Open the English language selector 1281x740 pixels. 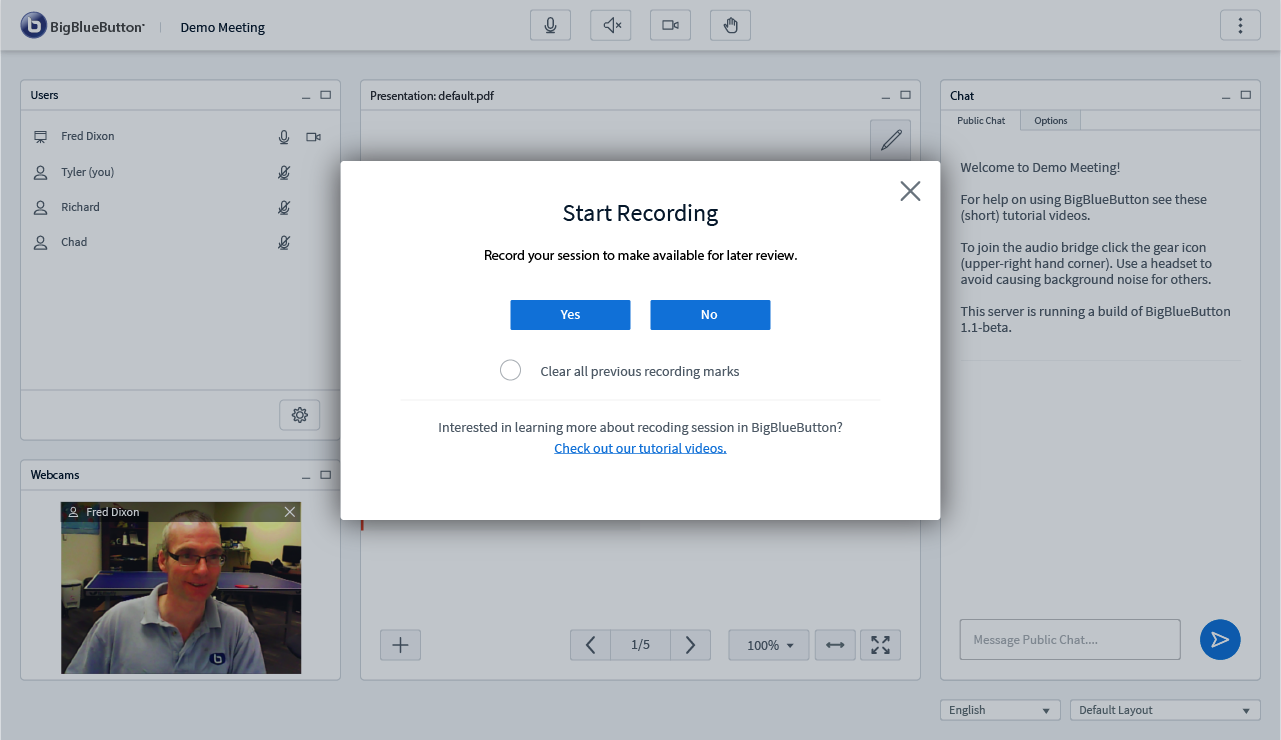(999, 709)
